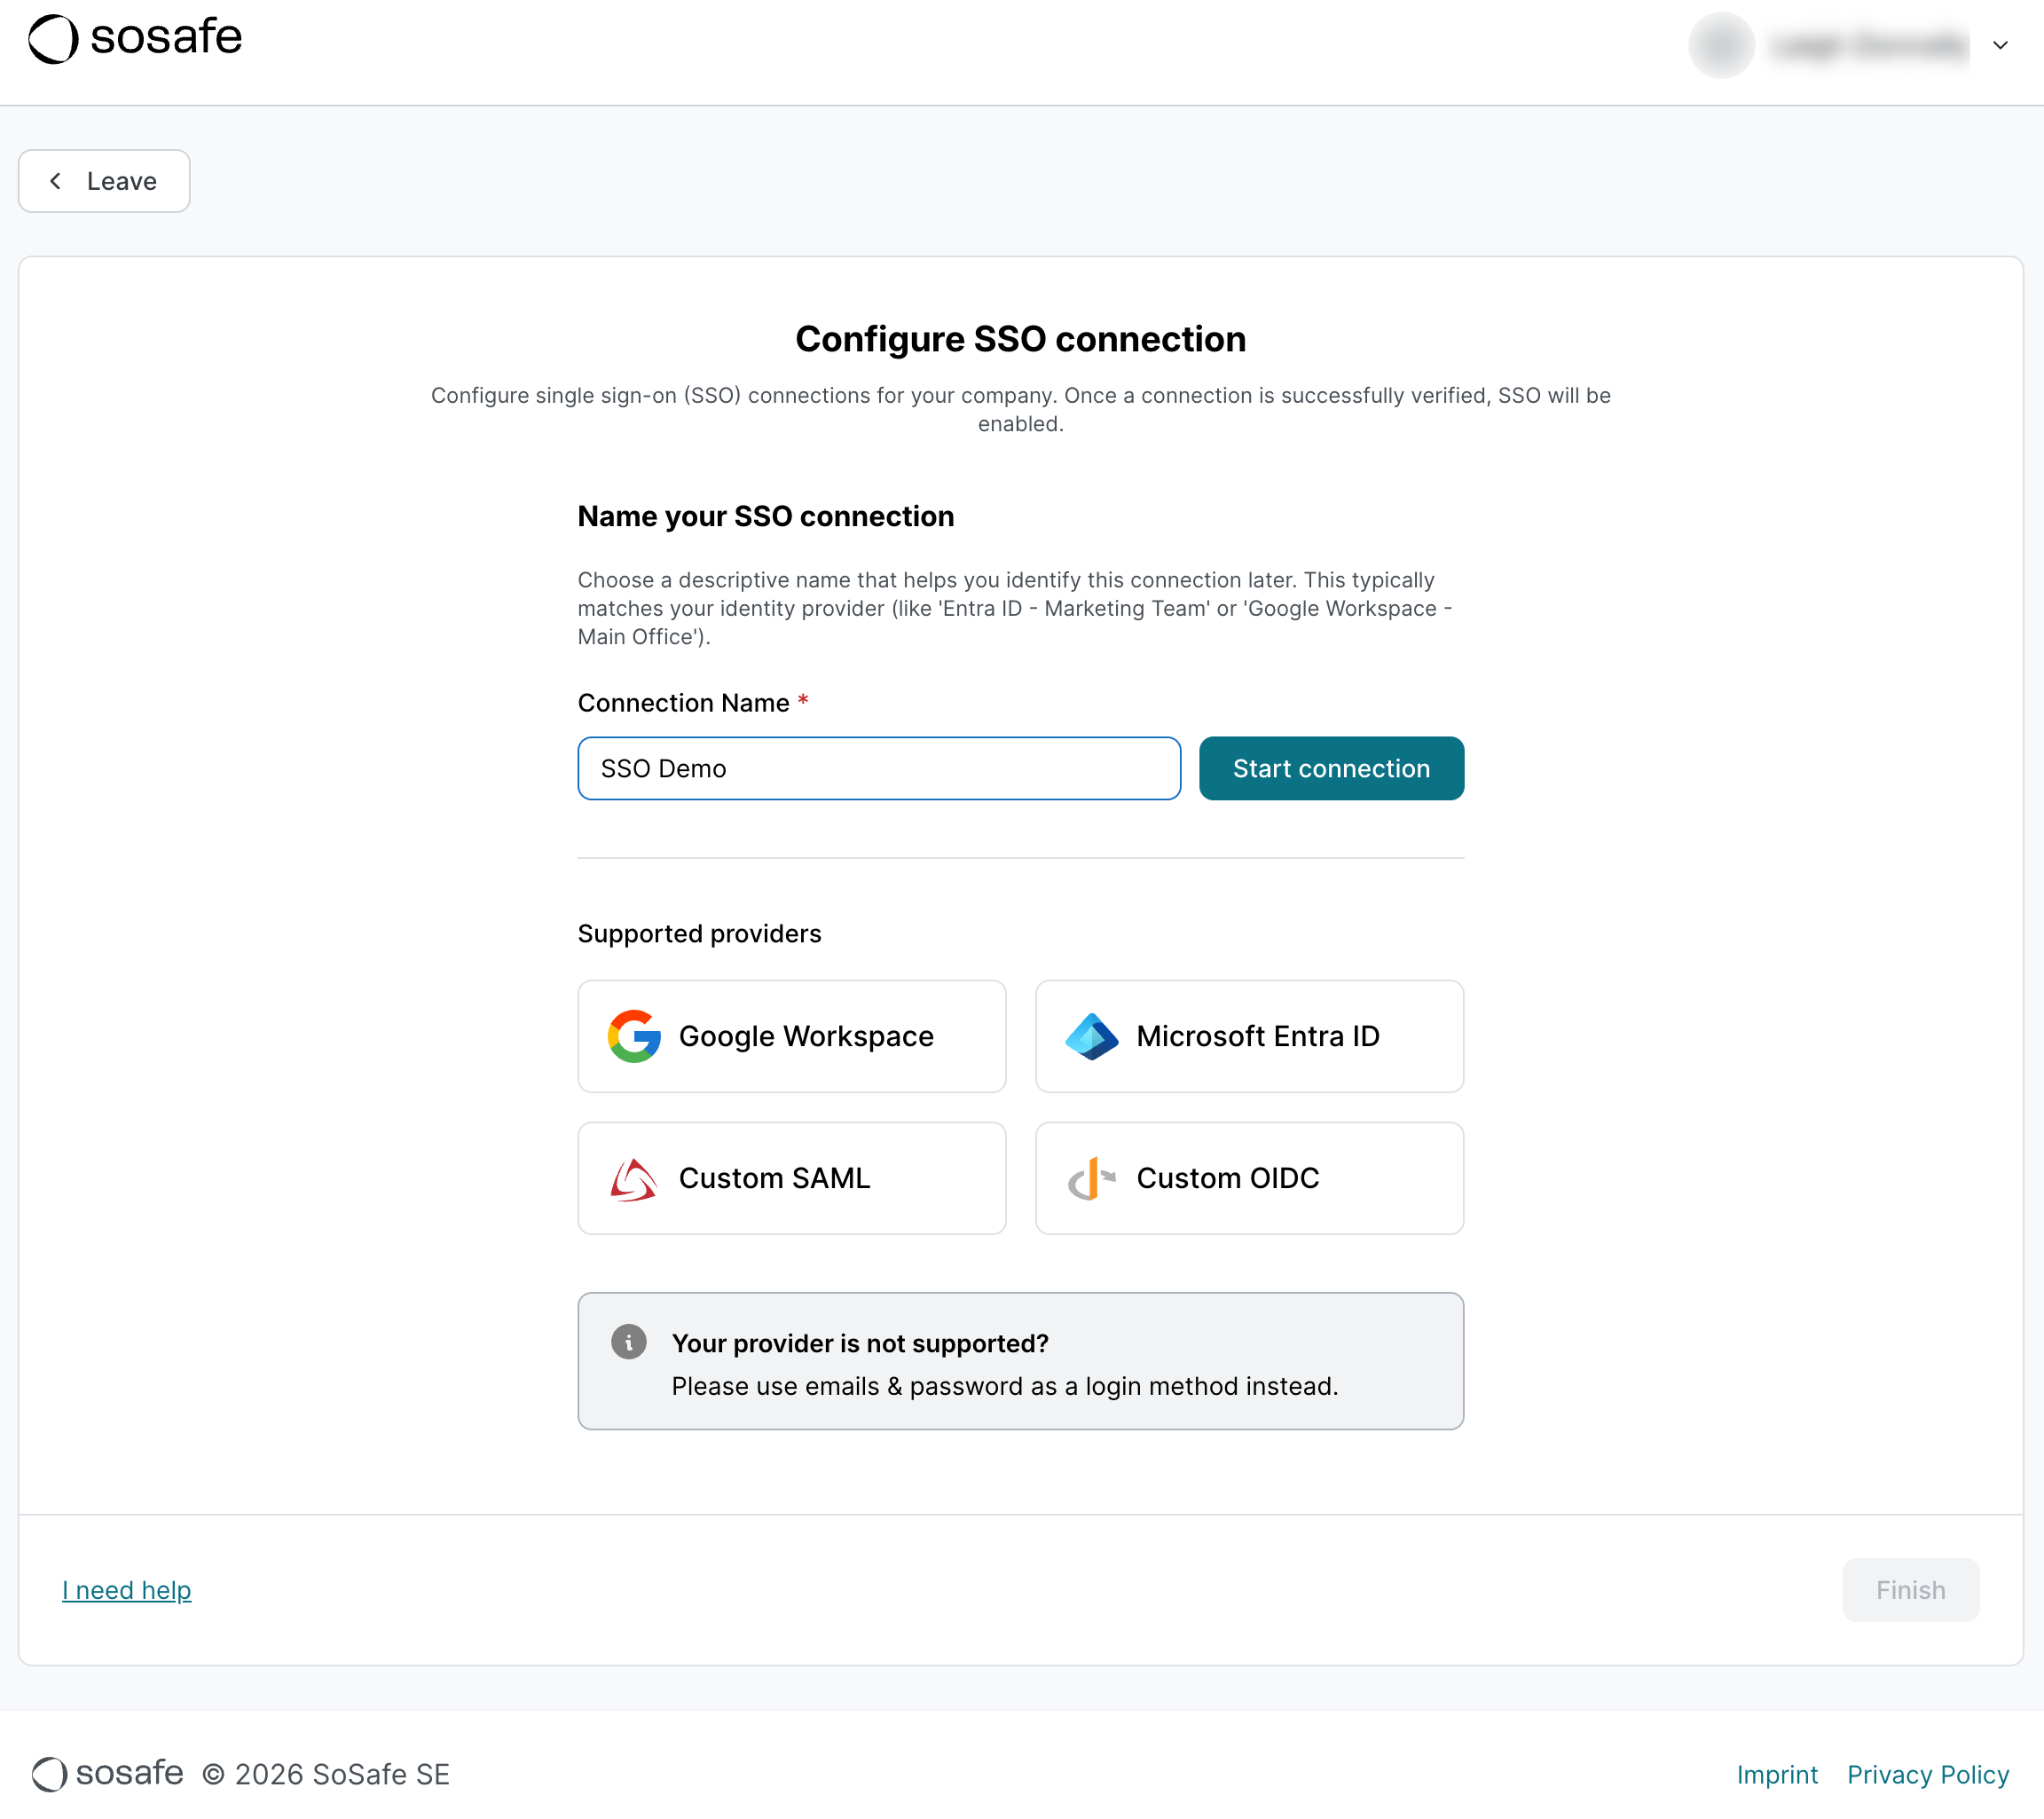This screenshot has width=2044, height=1819.
Task: Open the Imprint footer link
Action: (x=1777, y=1774)
